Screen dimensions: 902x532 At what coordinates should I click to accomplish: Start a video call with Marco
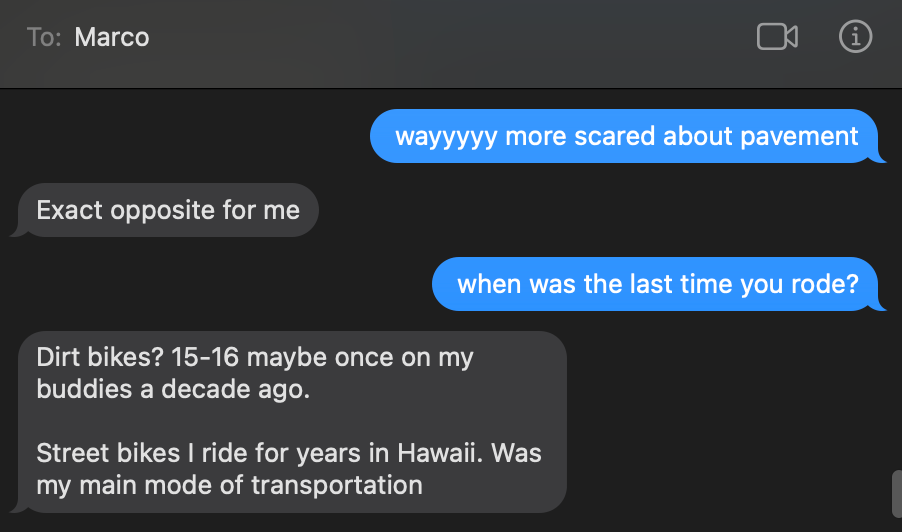[x=777, y=37]
